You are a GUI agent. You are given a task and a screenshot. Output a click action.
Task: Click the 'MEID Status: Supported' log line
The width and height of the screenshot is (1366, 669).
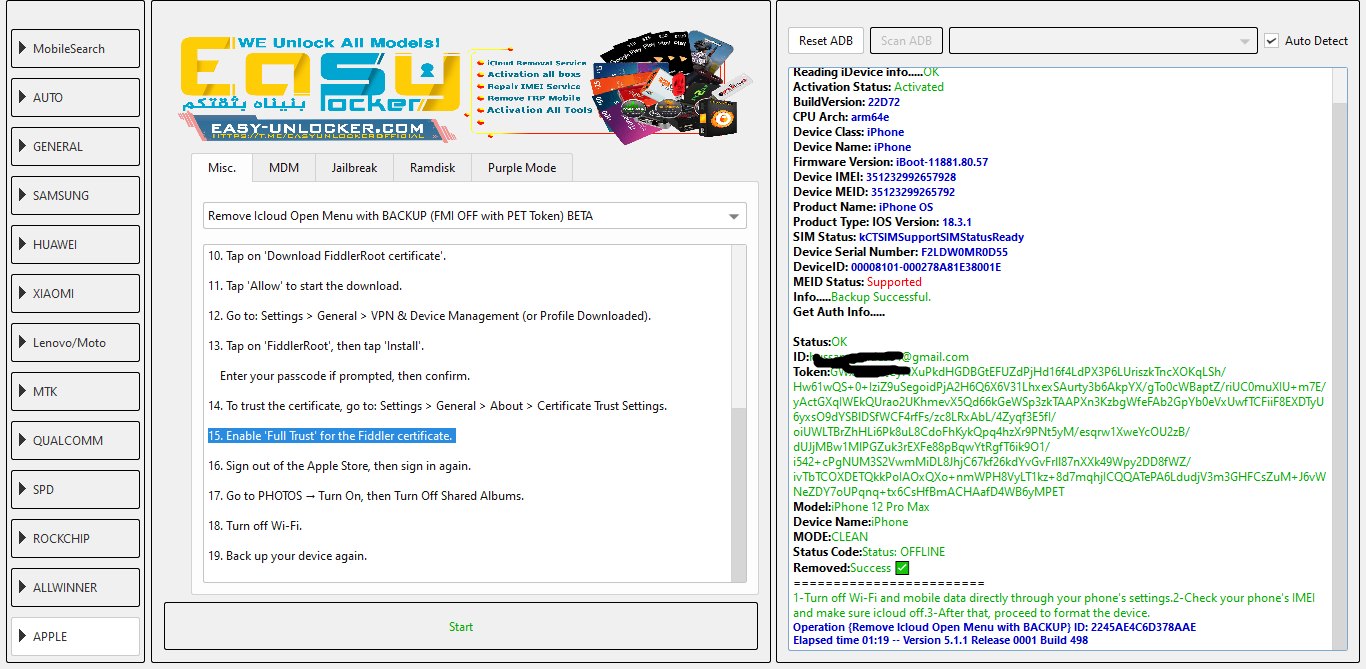[857, 282]
